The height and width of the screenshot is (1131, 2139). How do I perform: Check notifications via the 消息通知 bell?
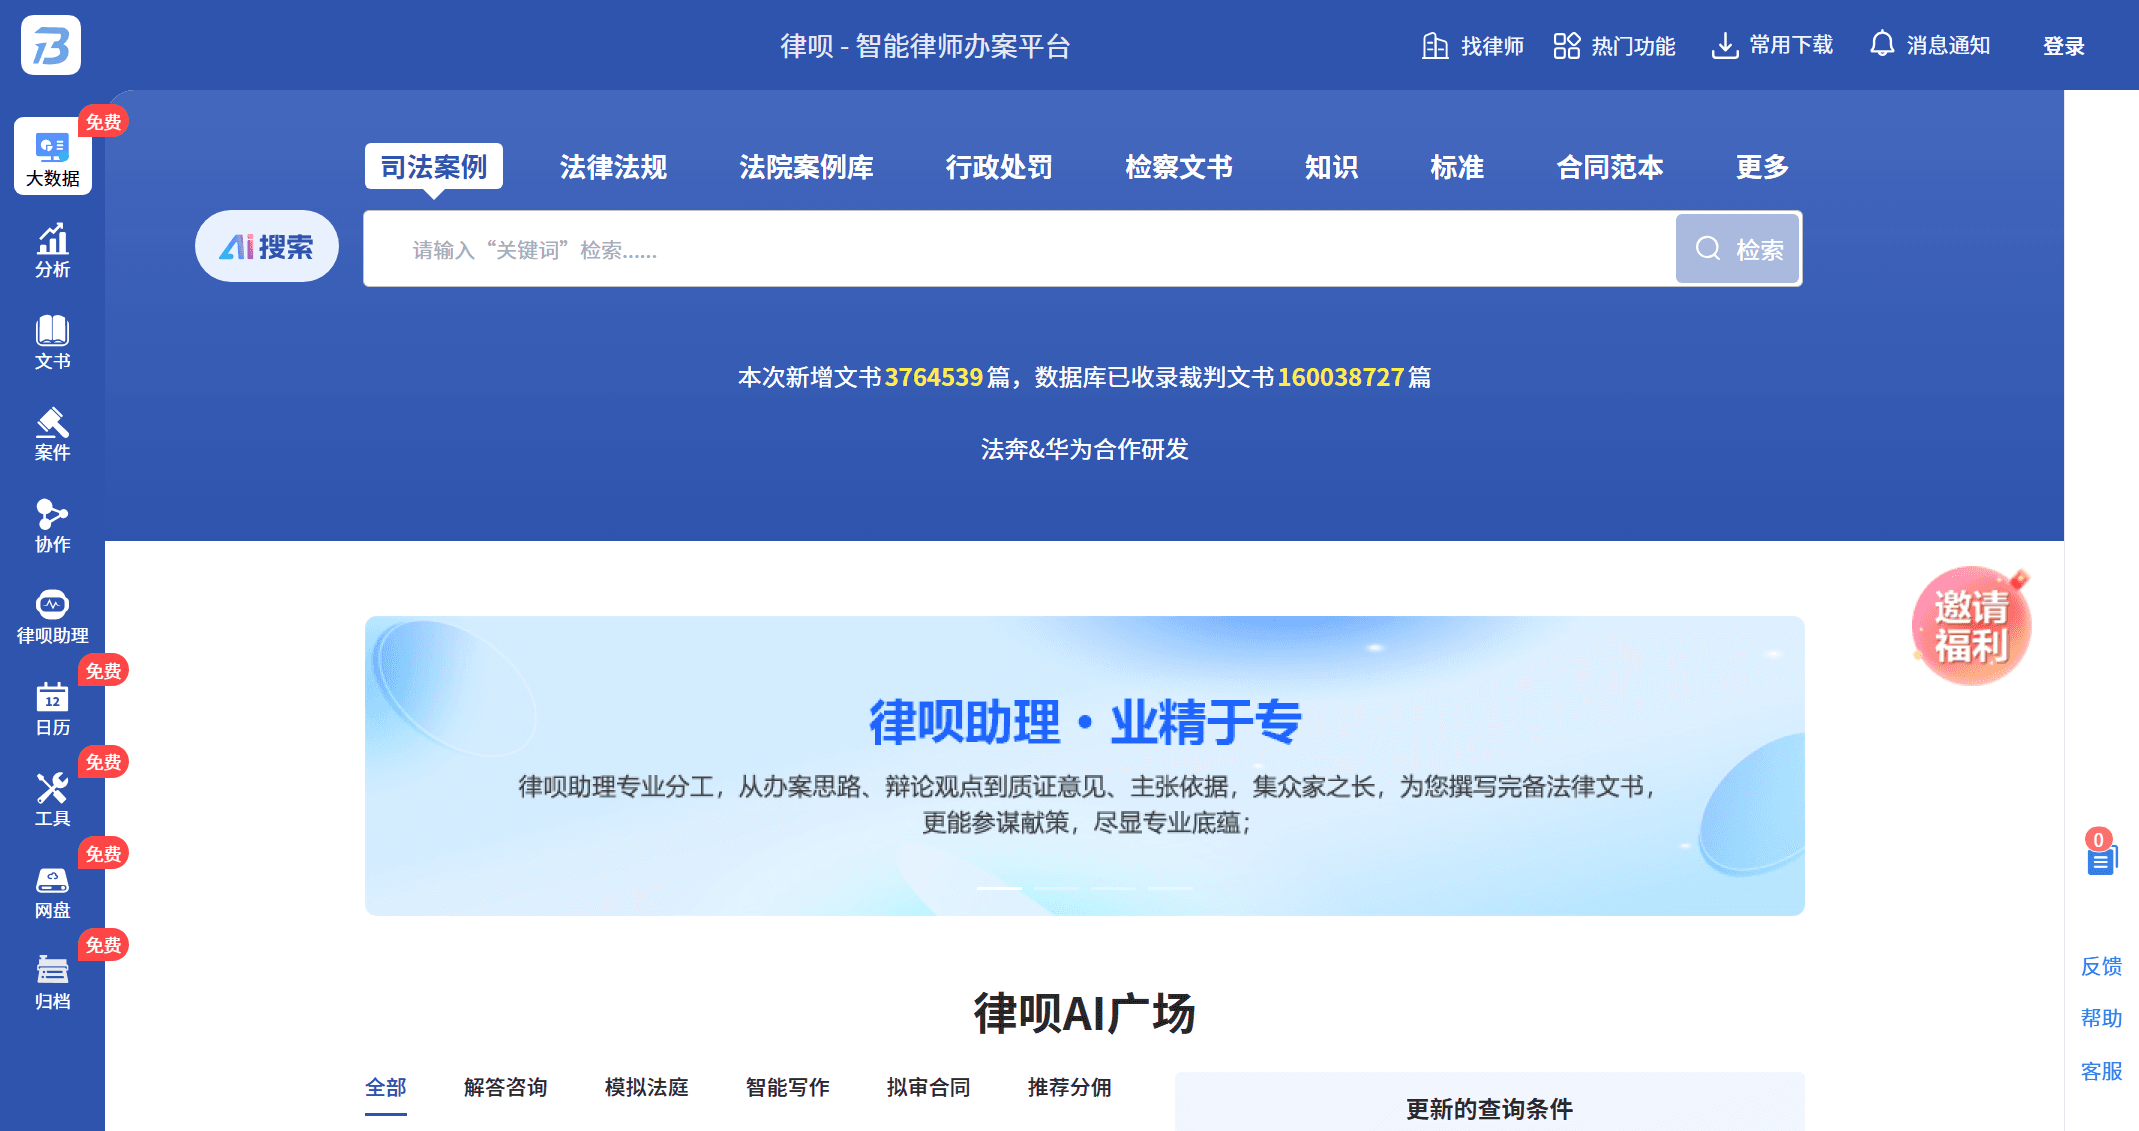pos(1931,45)
